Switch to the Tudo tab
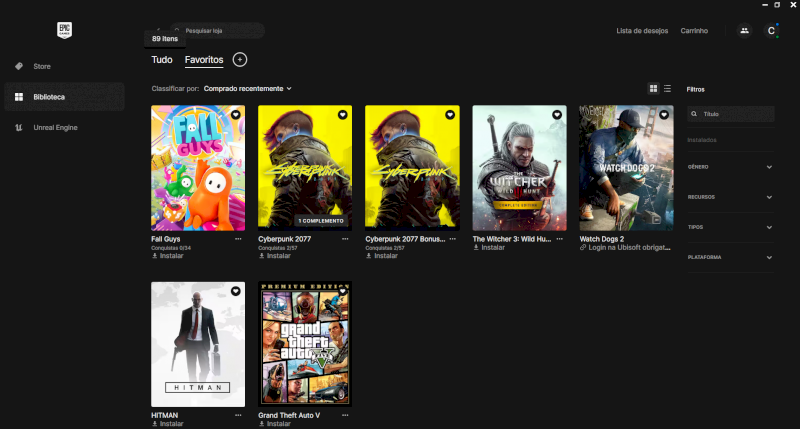 (x=162, y=60)
